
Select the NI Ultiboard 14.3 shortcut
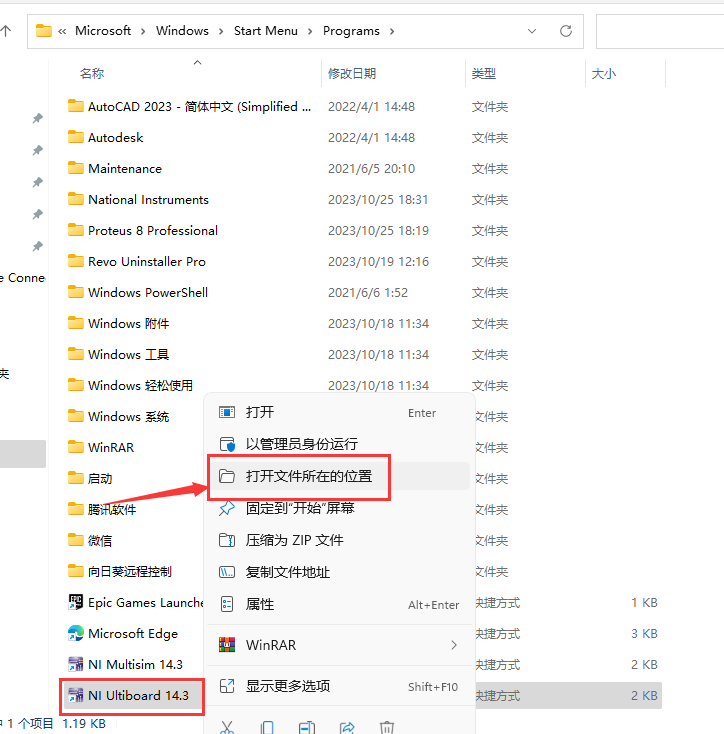point(128,695)
